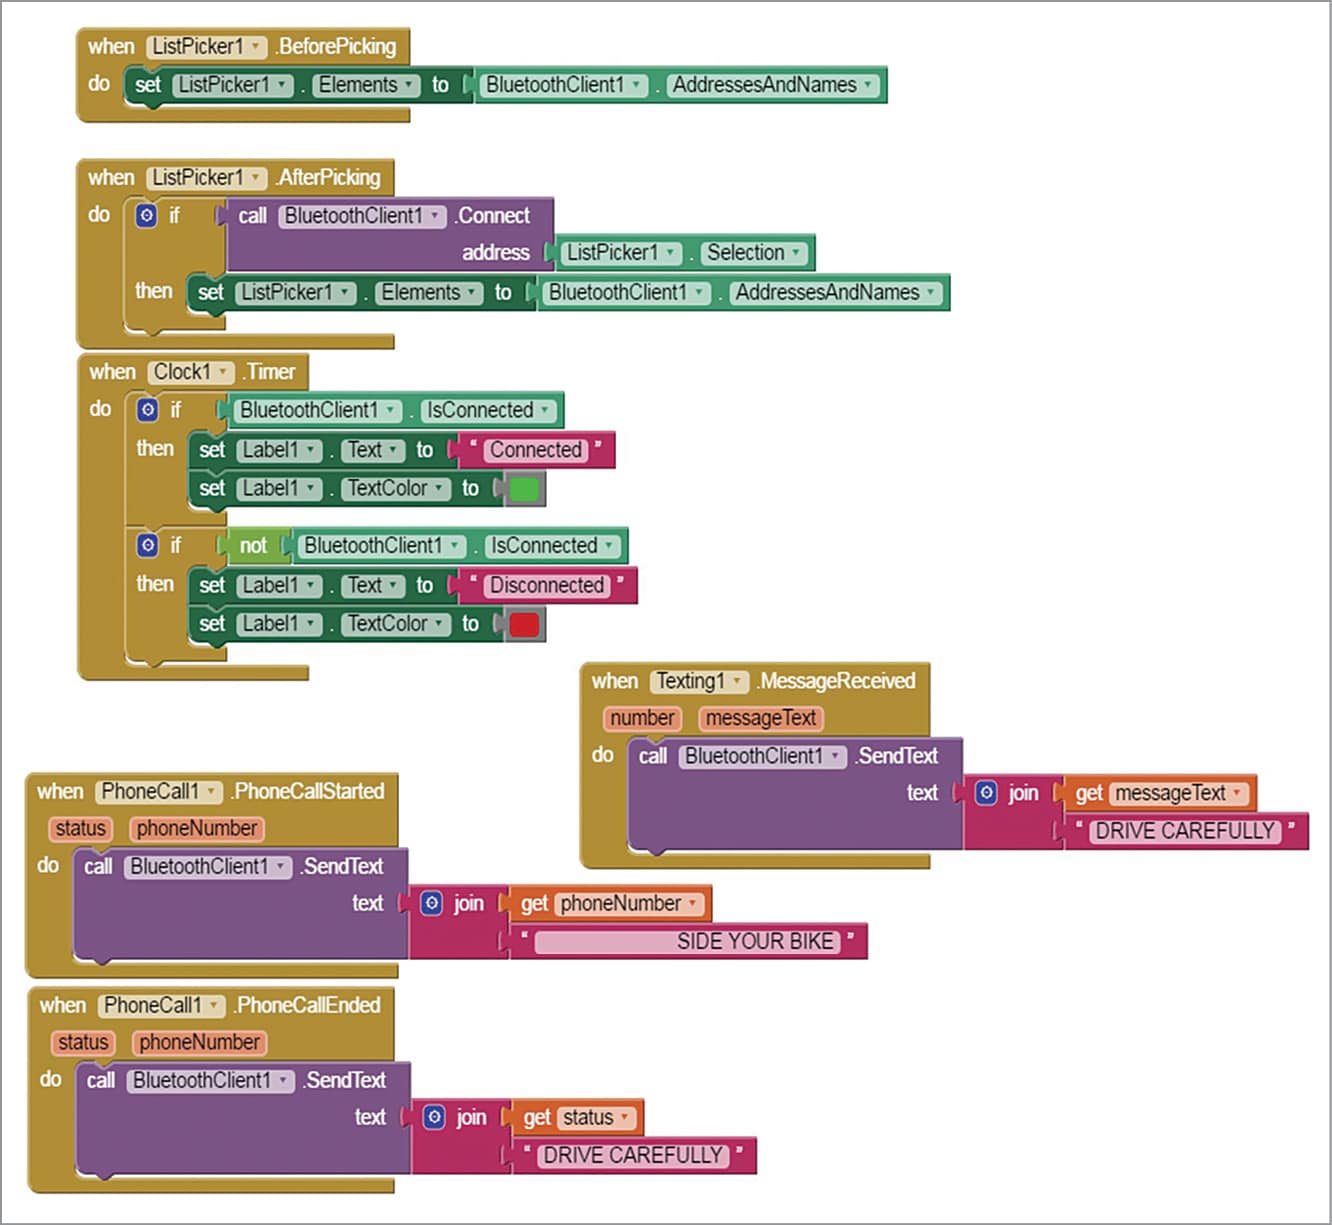Viewport: 1332px width, 1225px height.
Task: Open the Texting1 component dropdown
Action: pos(738,681)
